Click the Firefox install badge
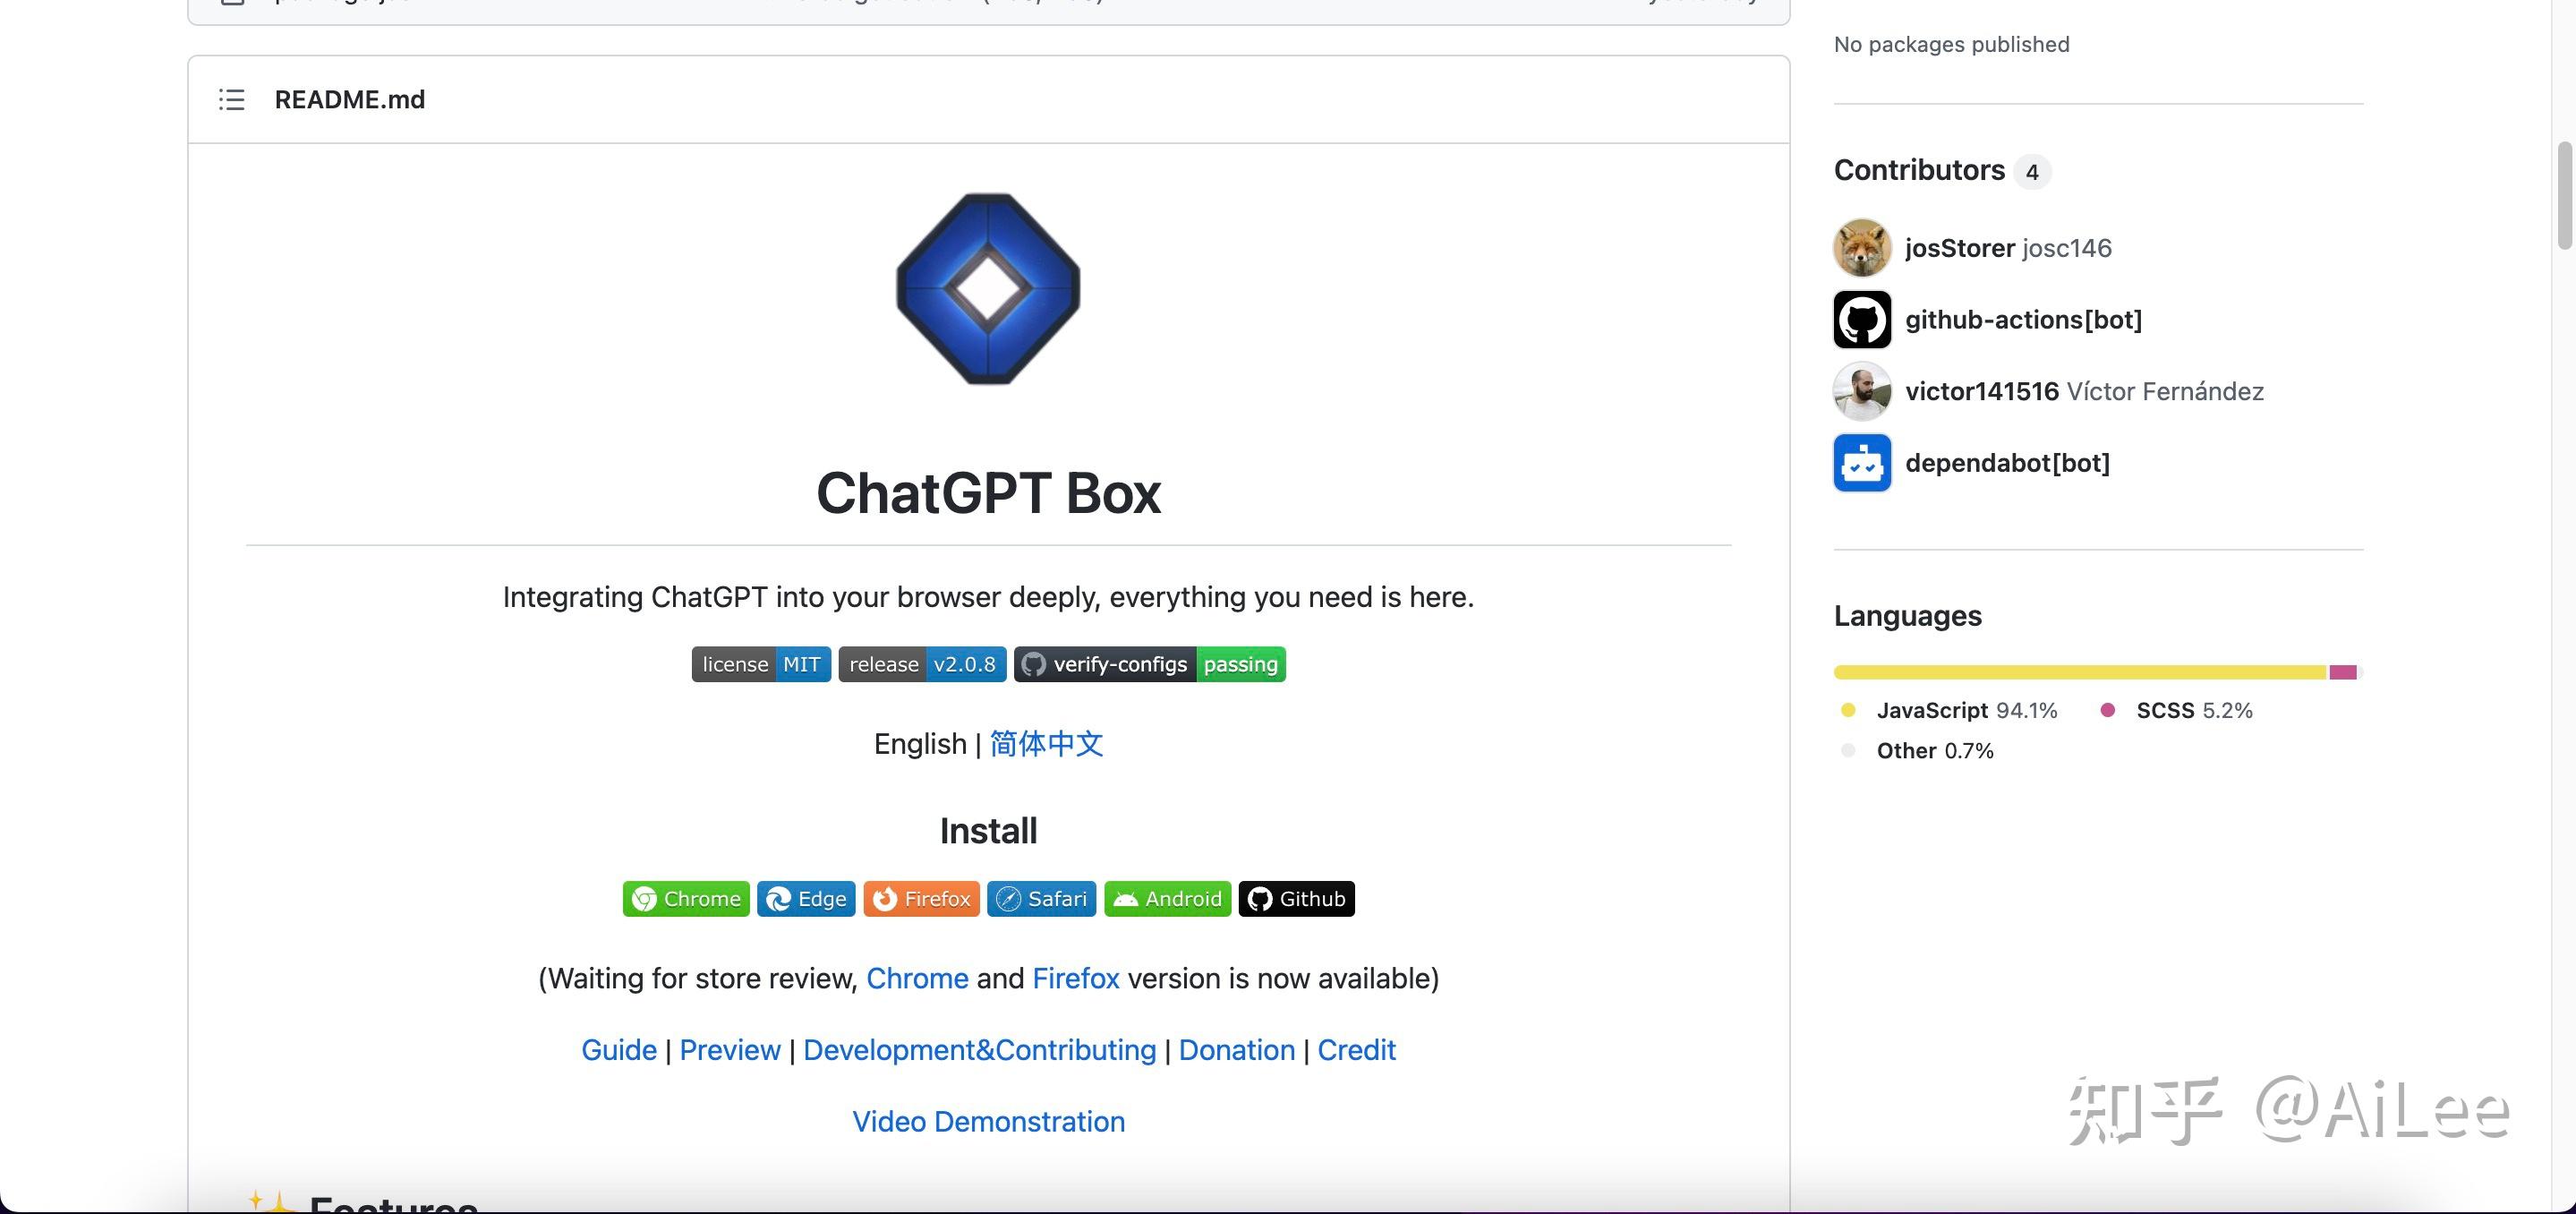The image size is (2576, 1214). pyautogui.click(x=920, y=898)
